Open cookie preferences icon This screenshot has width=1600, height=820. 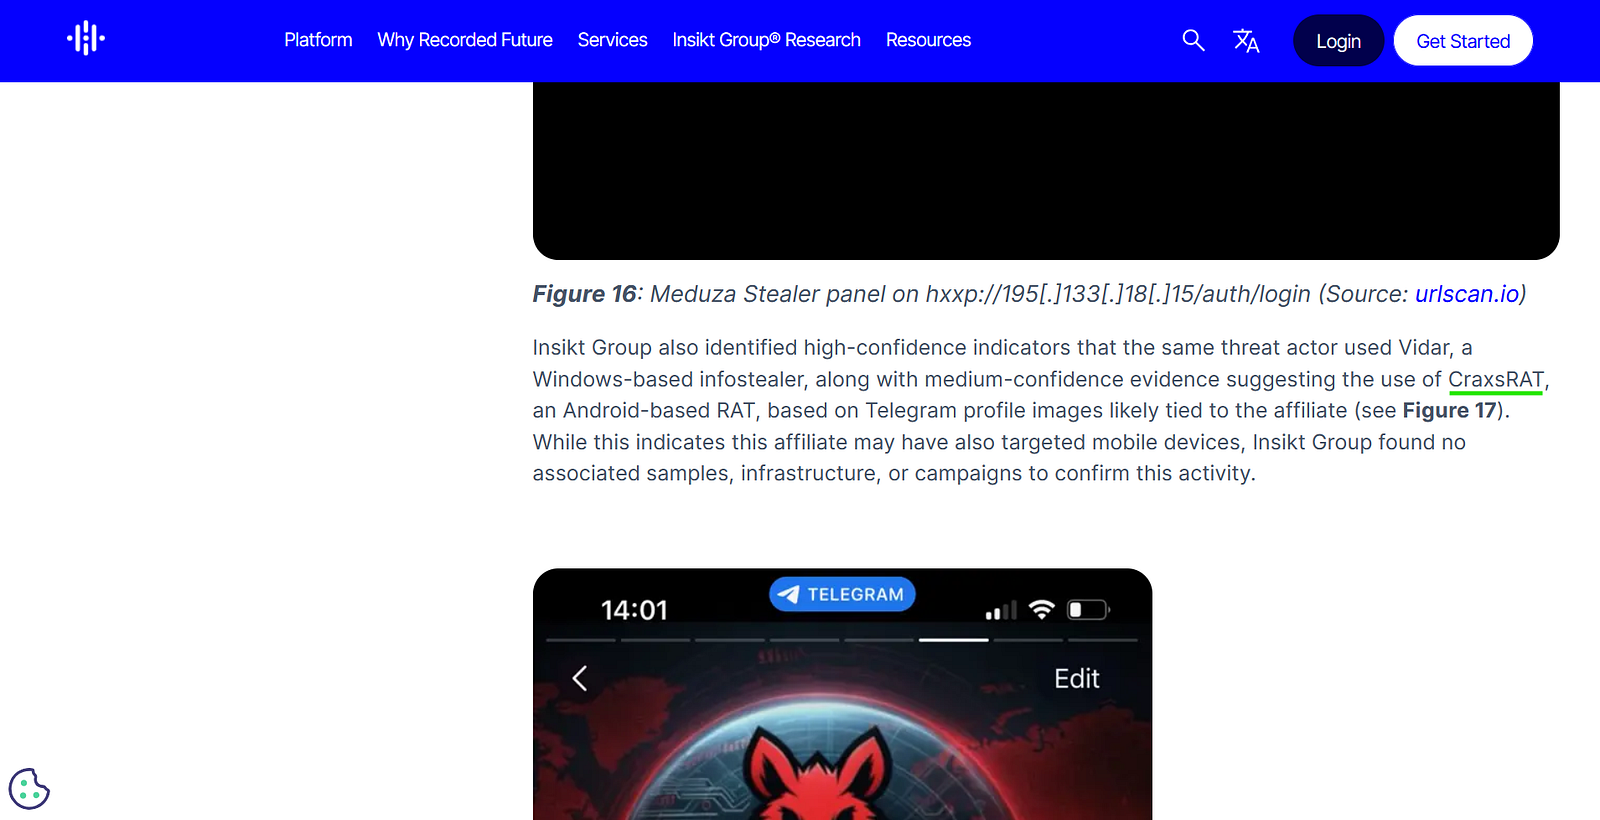pyautogui.click(x=29, y=789)
